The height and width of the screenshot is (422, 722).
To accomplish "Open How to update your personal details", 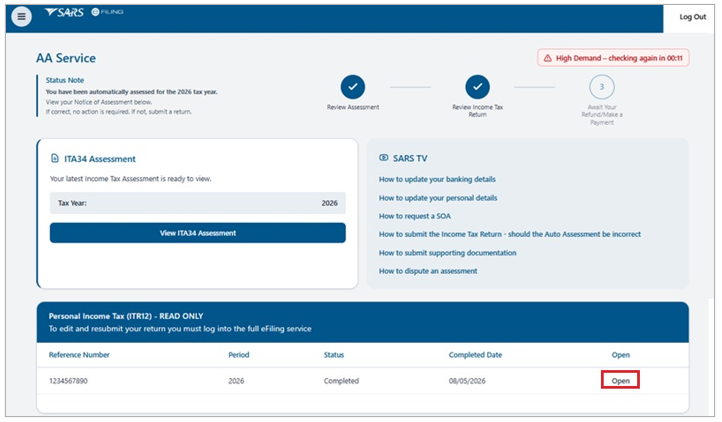I will click(438, 198).
